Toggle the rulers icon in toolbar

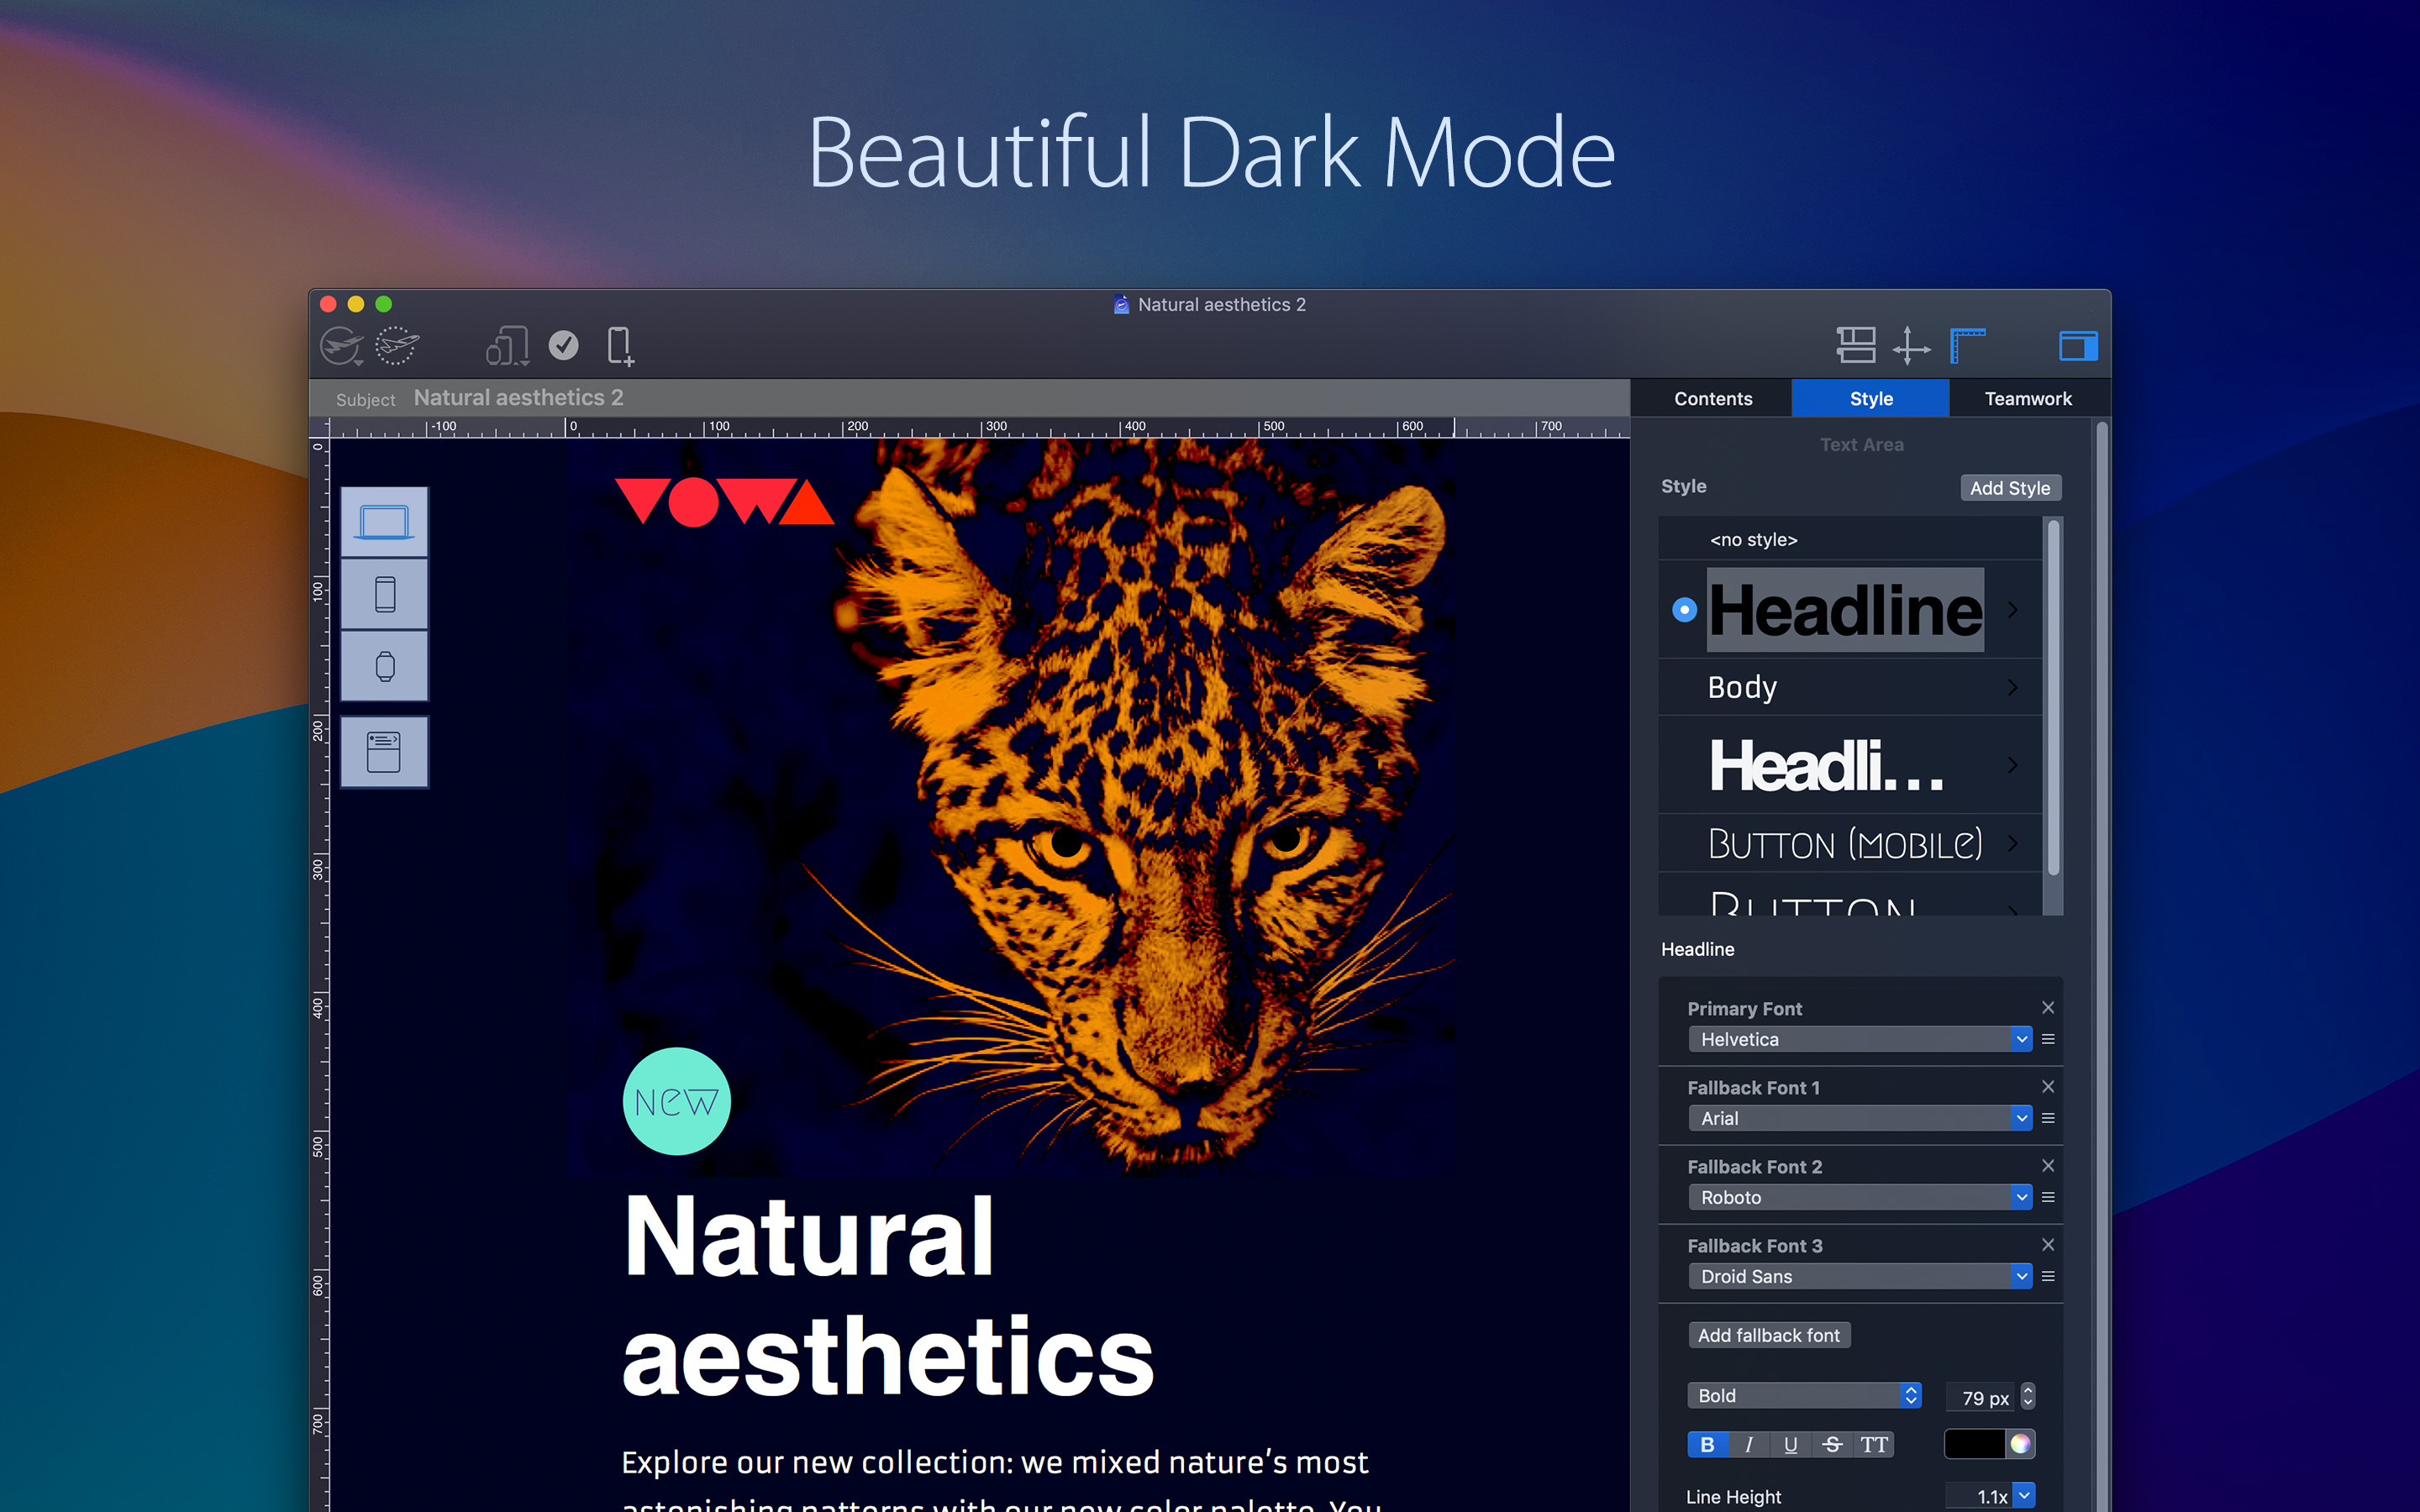click(x=1967, y=346)
